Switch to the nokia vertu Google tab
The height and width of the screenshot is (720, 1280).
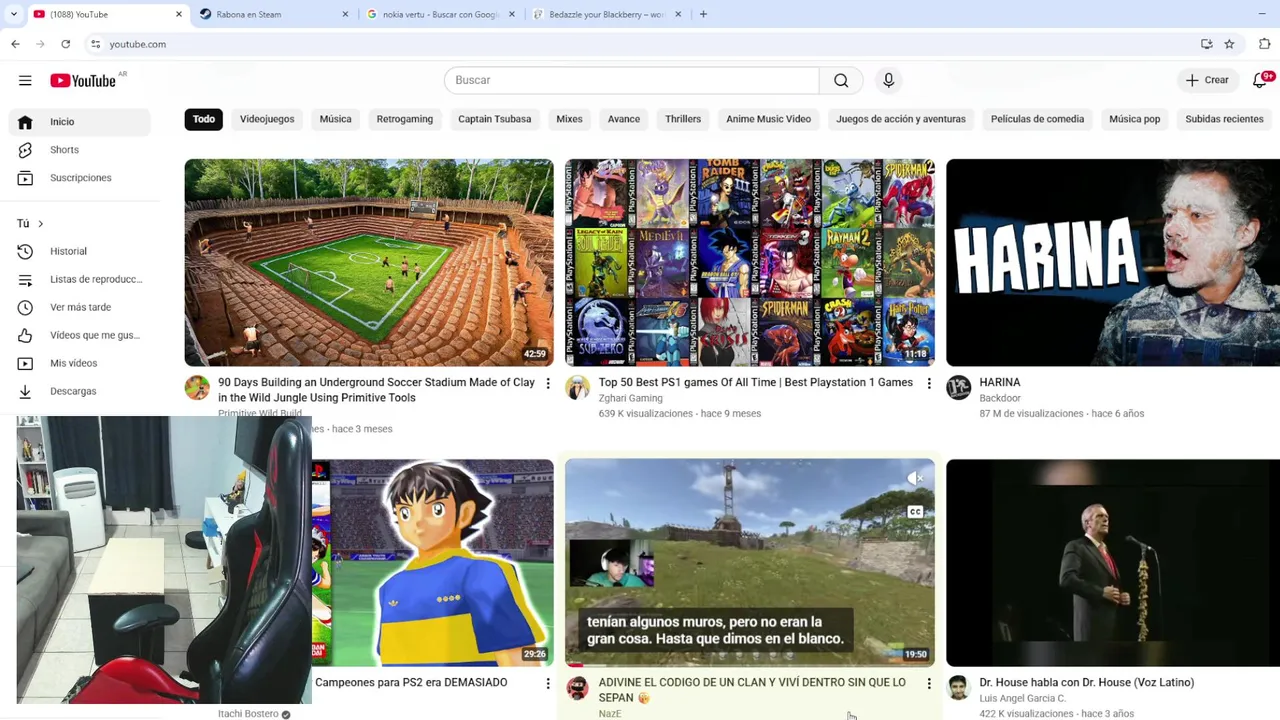tap(440, 14)
